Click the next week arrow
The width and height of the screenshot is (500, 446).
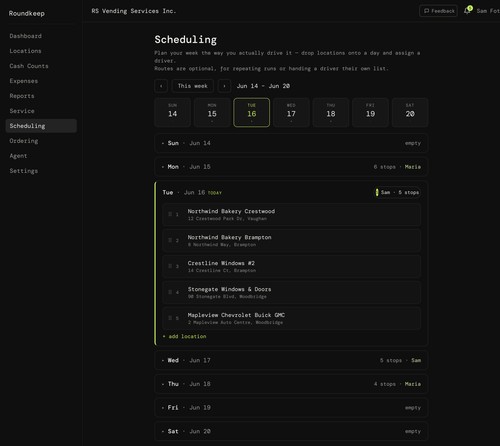tap(224, 86)
